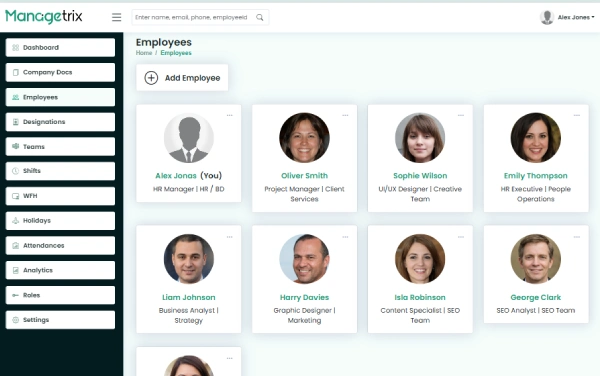Click 'HR Manager | HR / BD' text

(x=189, y=189)
